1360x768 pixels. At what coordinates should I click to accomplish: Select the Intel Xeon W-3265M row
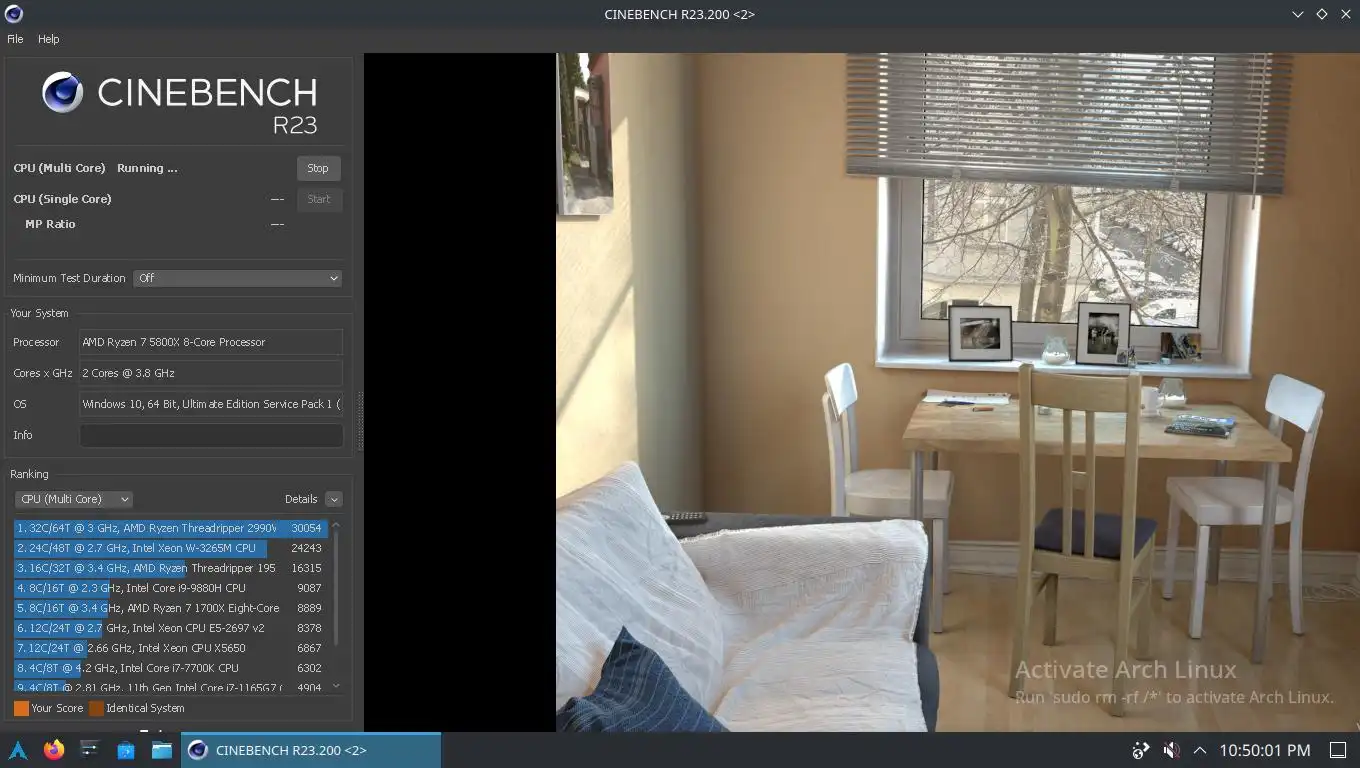point(171,548)
